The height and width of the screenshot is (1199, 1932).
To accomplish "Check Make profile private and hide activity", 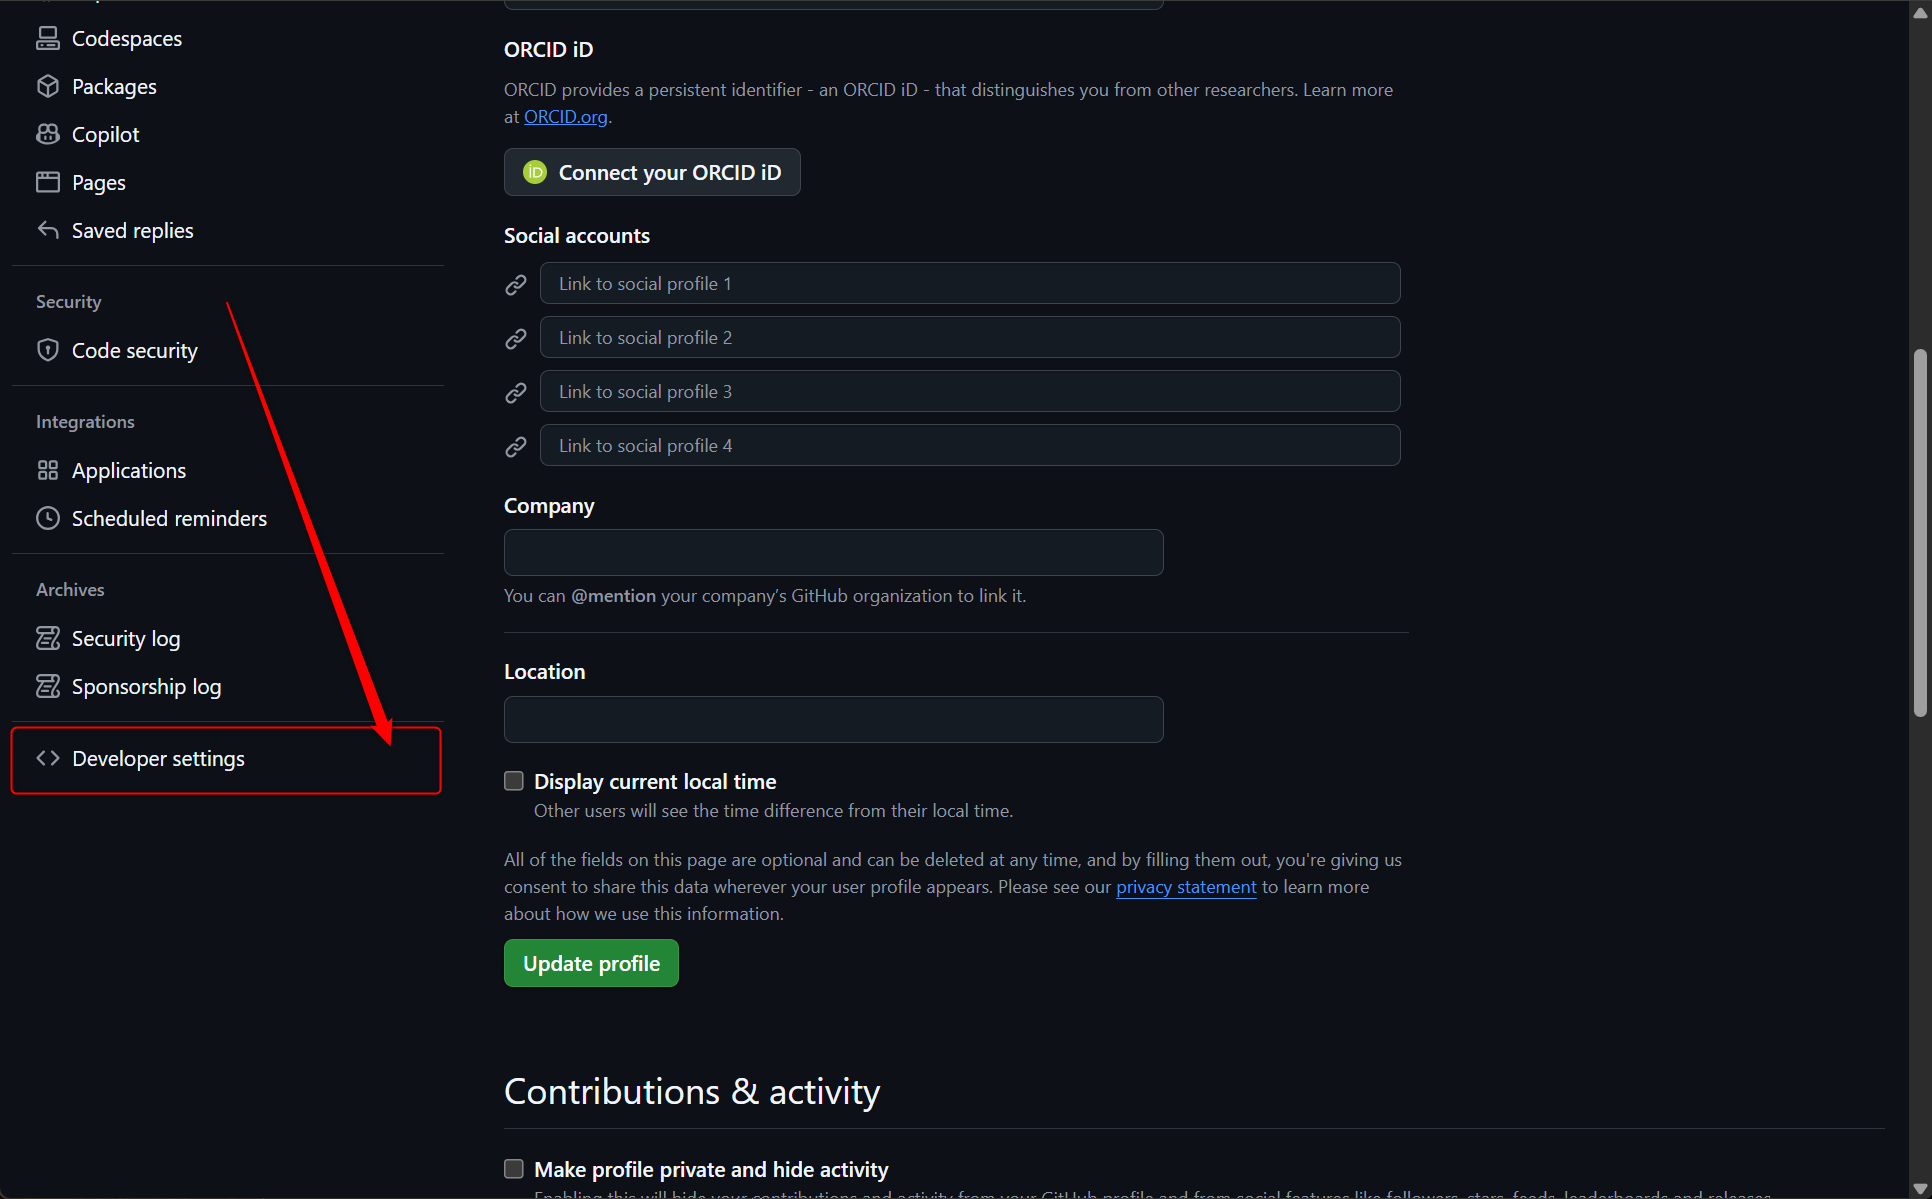I will [x=513, y=1168].
